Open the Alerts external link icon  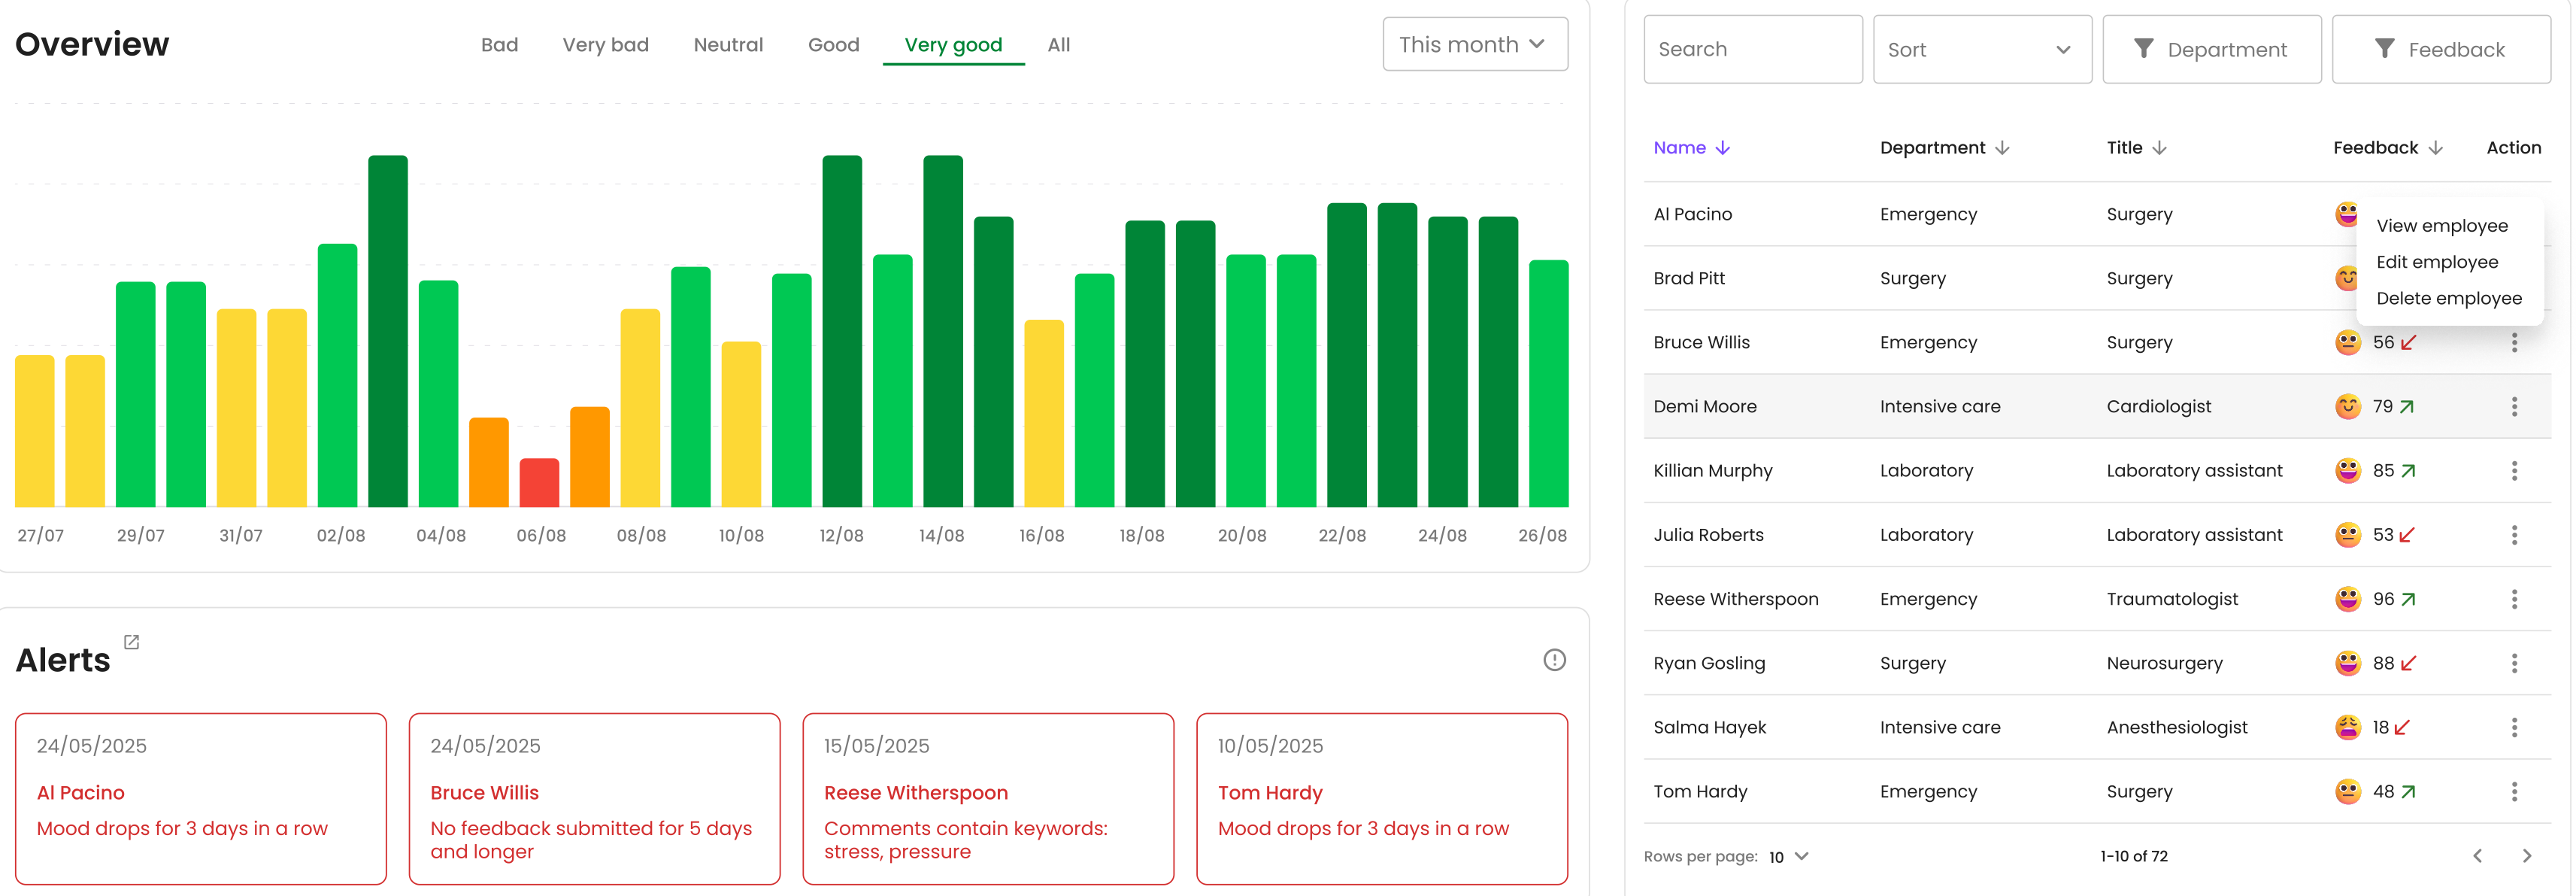tap(131, 642)
